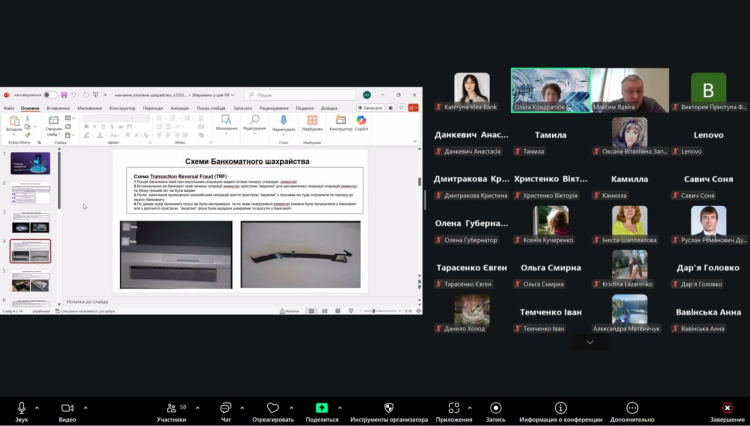Open the Анімація ribbon tab

(179, 108)
